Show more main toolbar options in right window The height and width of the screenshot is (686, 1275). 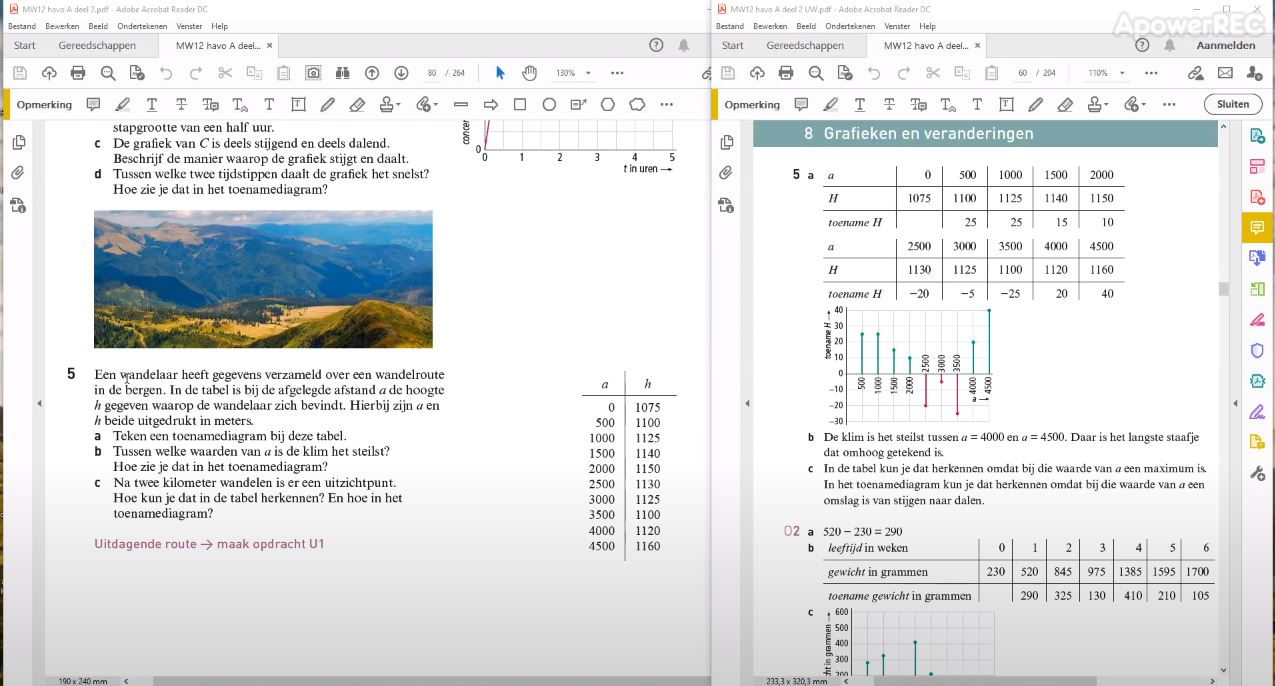tap(1150, 73)
